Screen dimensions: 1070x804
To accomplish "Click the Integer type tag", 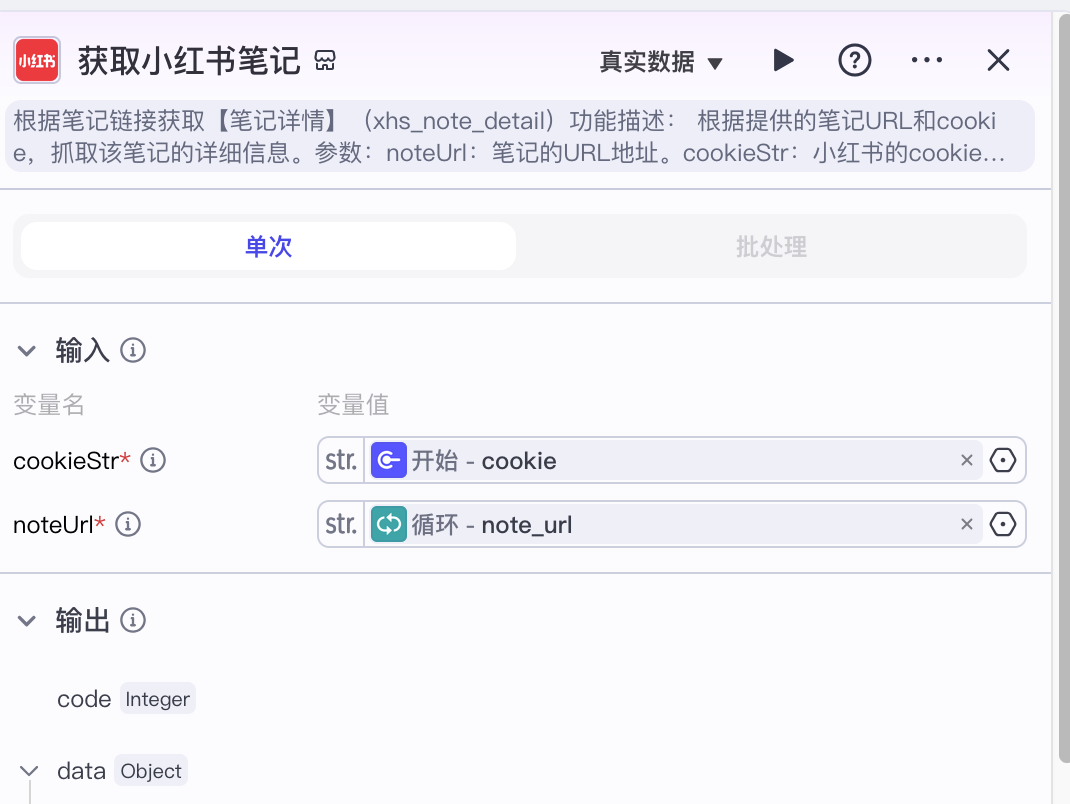I will coord(158,699).
